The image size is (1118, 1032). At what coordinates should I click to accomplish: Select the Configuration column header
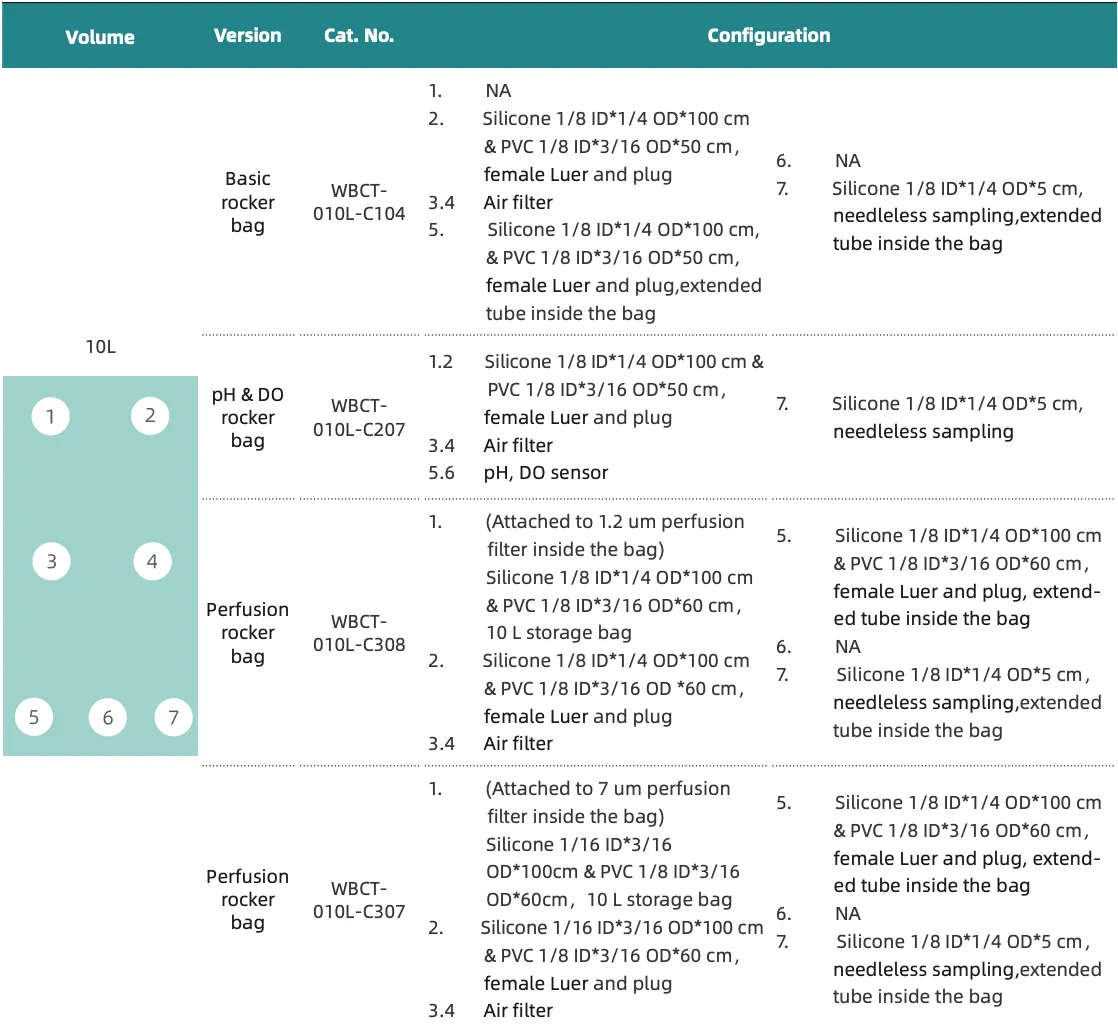(769, 36)
